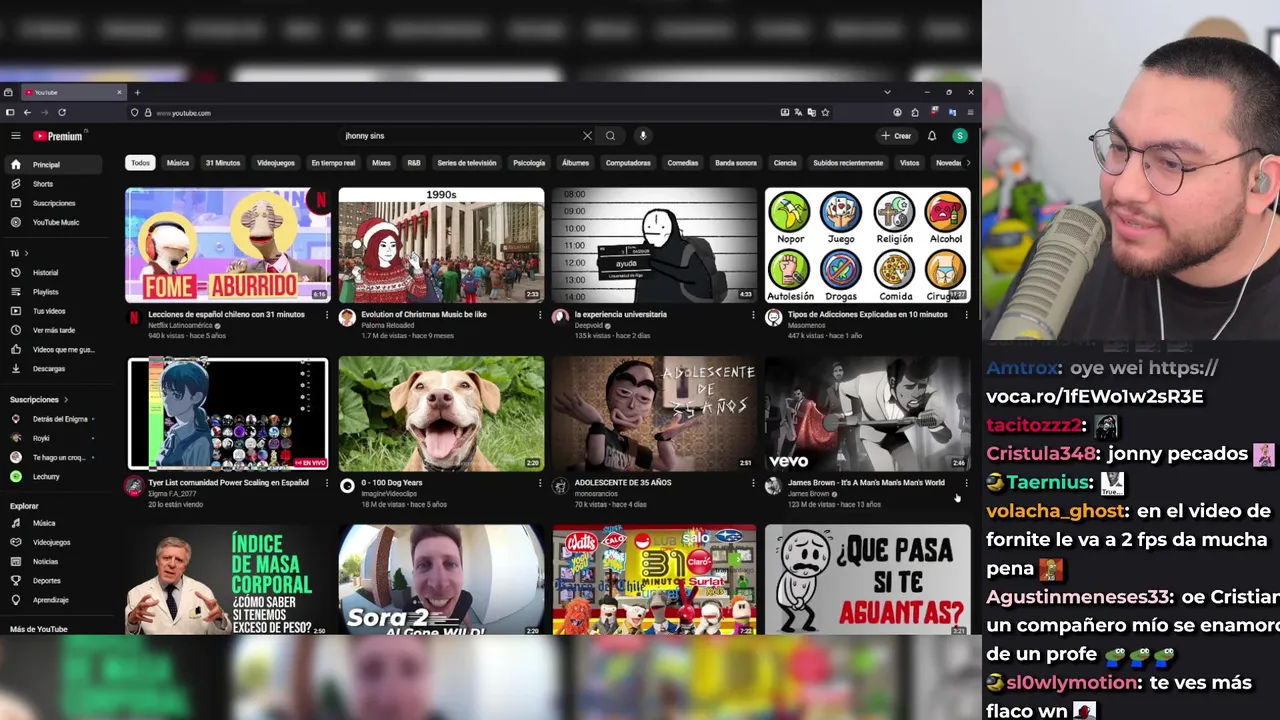The width and height of the screenshot is (1280, 720).
Task: Open Ver más tarde in the sidebar
Action: coord(52,330)
